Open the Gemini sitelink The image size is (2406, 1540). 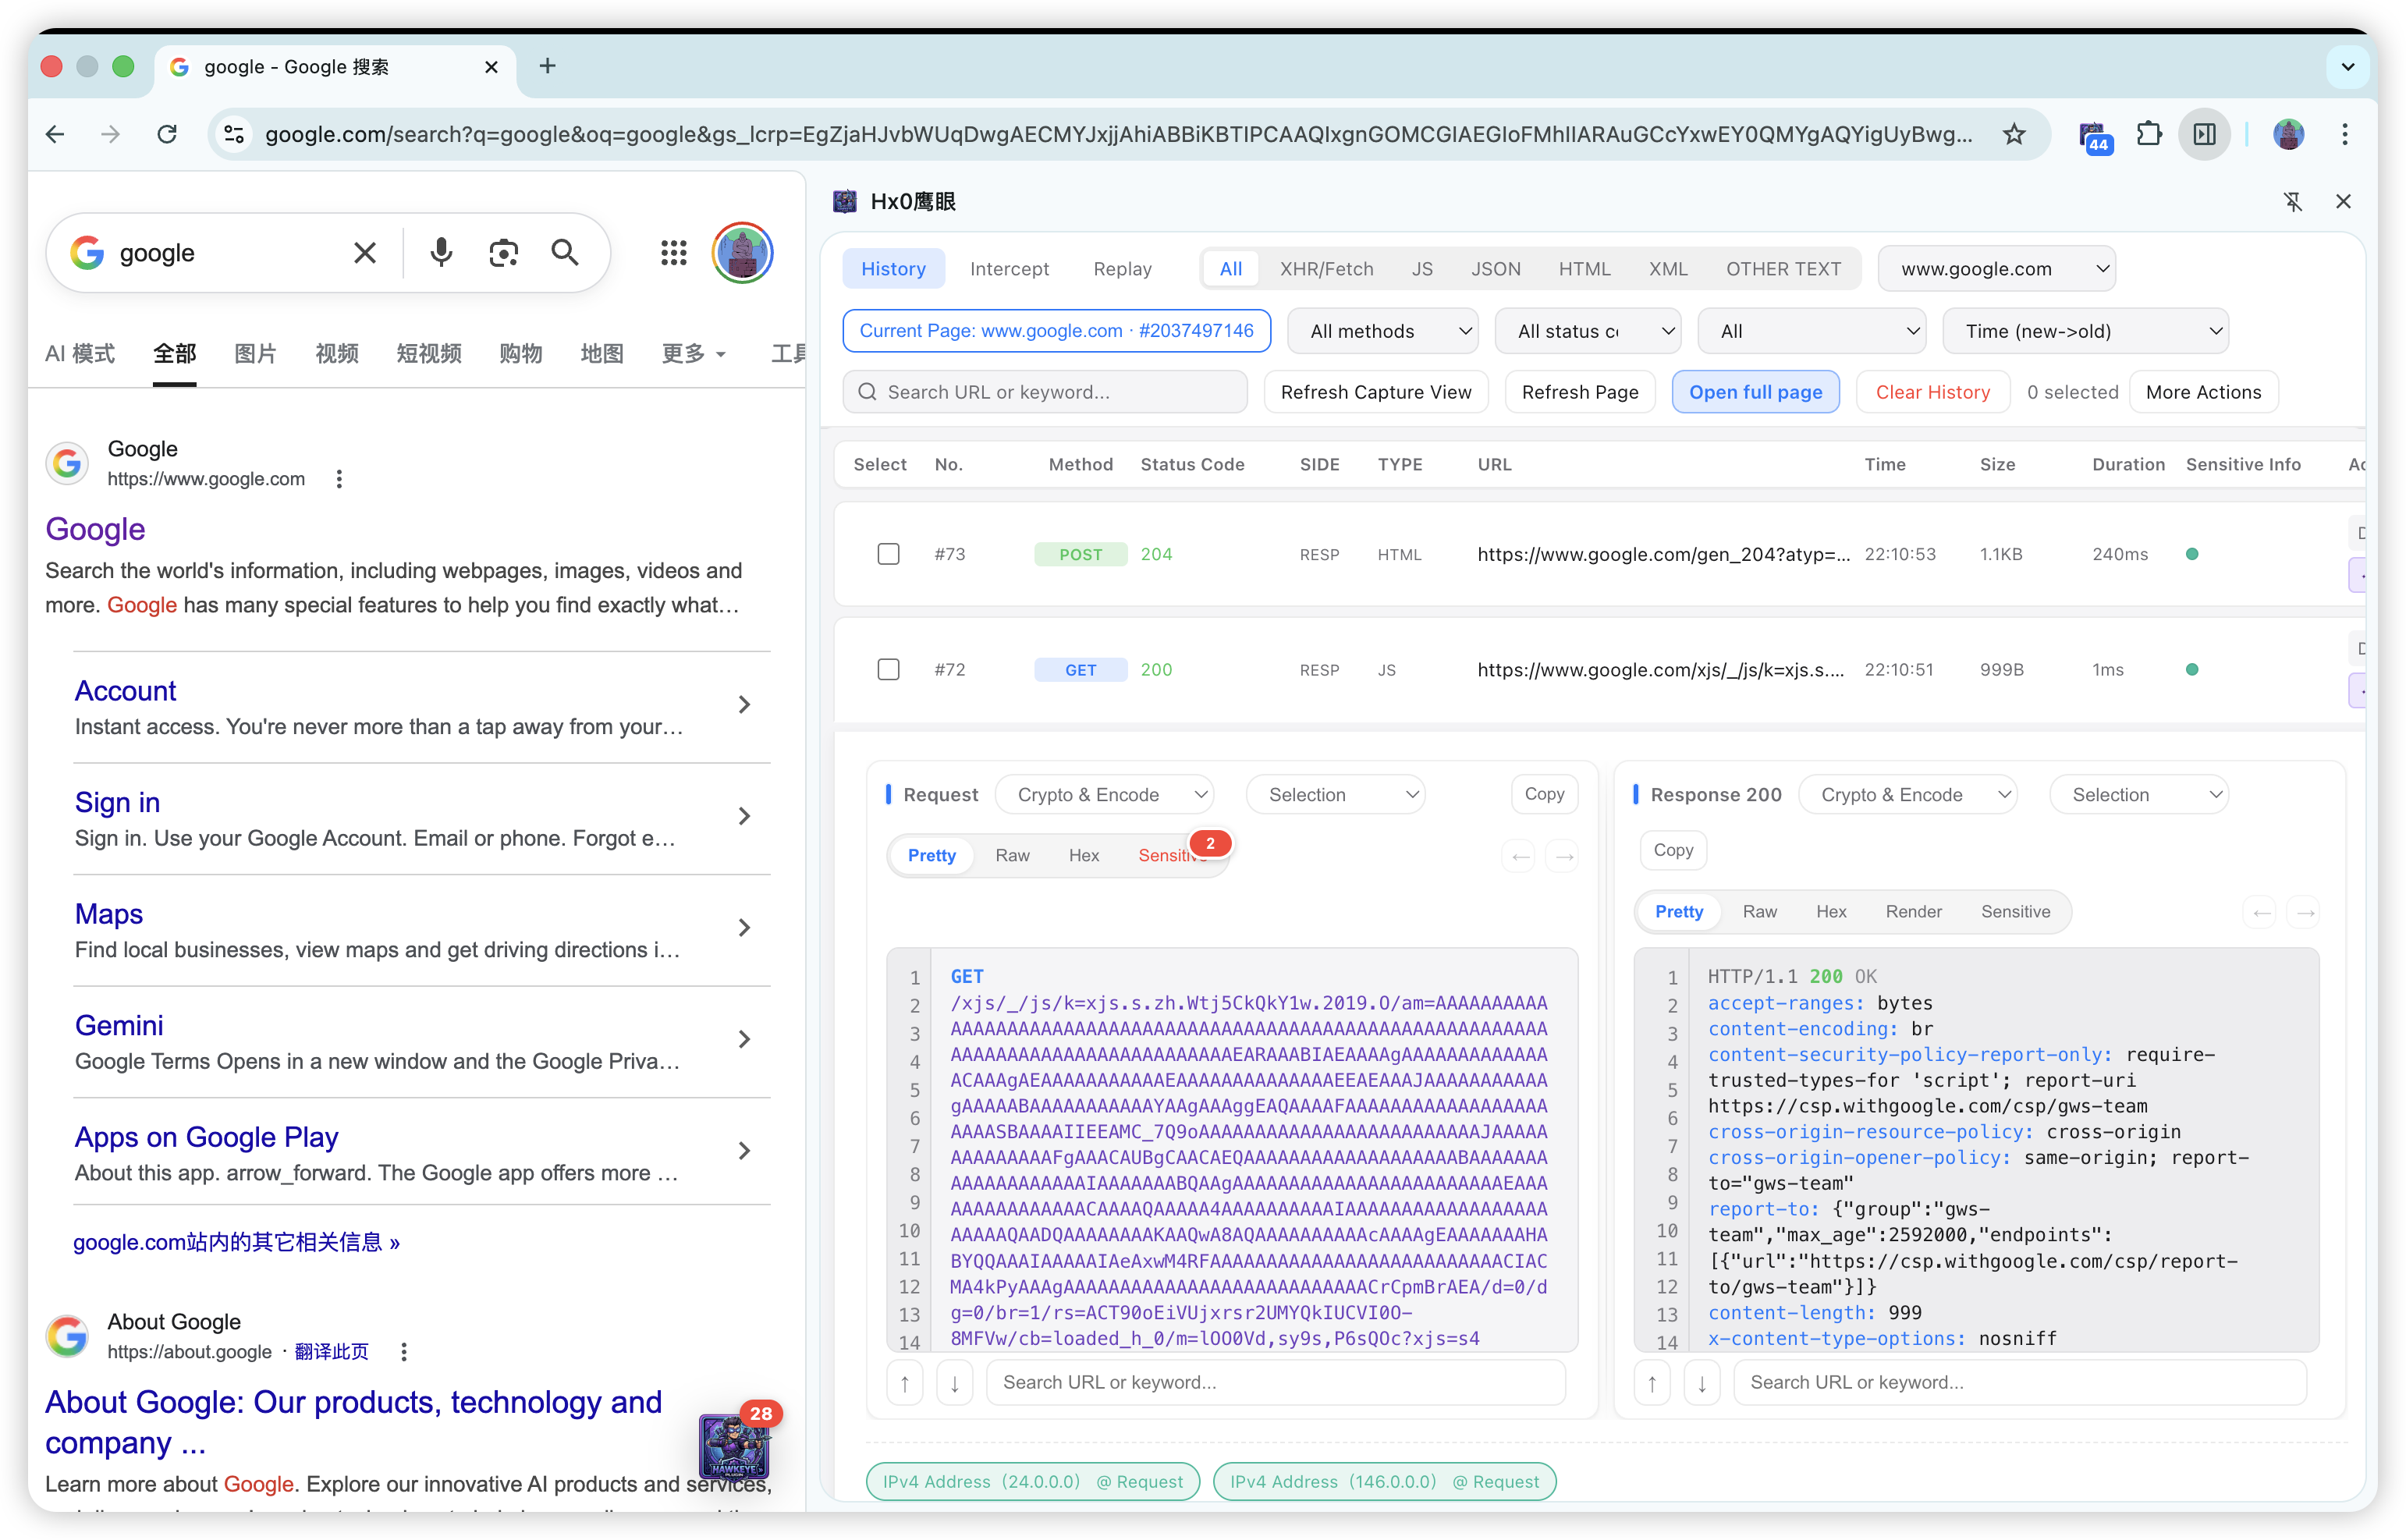coord(119,1025)
